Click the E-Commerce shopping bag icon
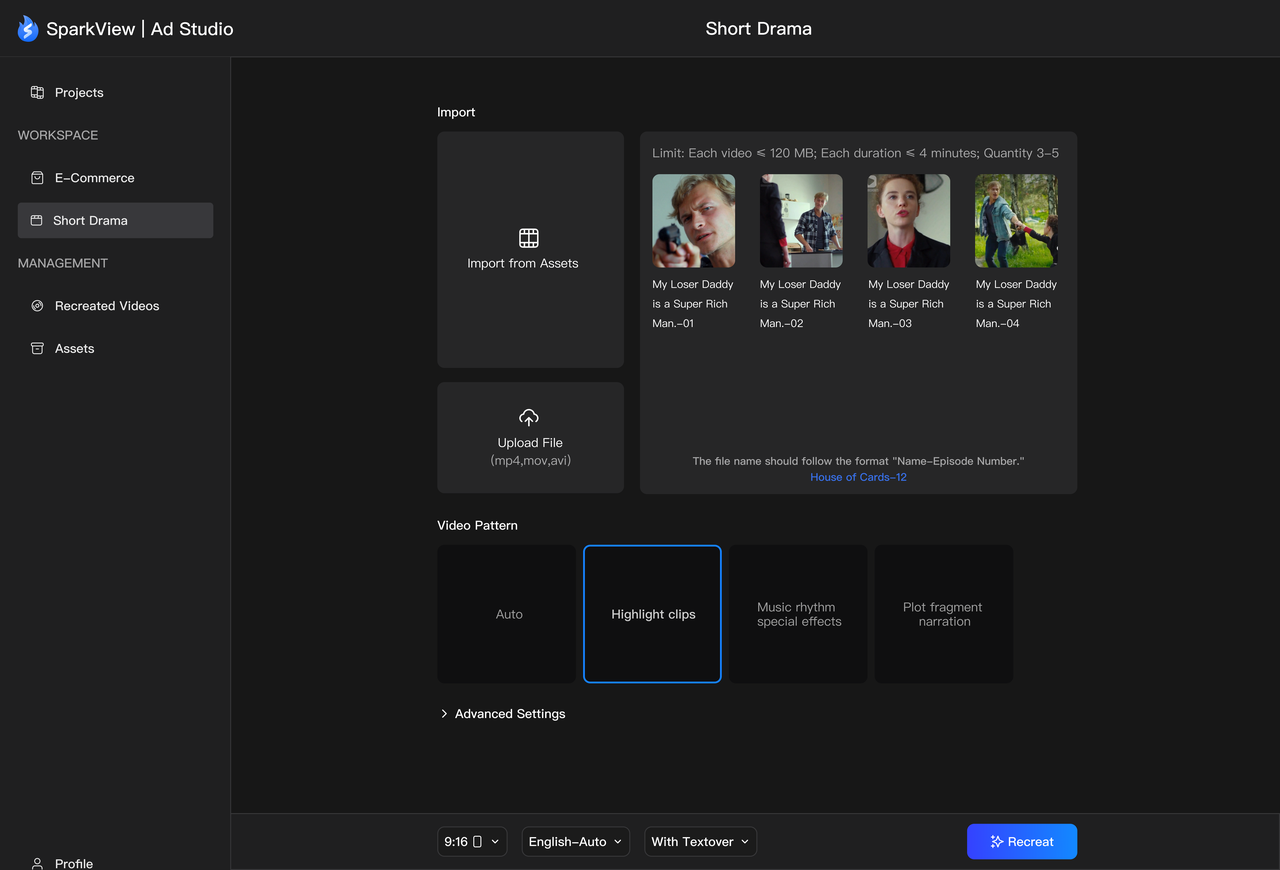Viewport: 1280px width, 870px height. pyautogui.click(x=37, y=178)
